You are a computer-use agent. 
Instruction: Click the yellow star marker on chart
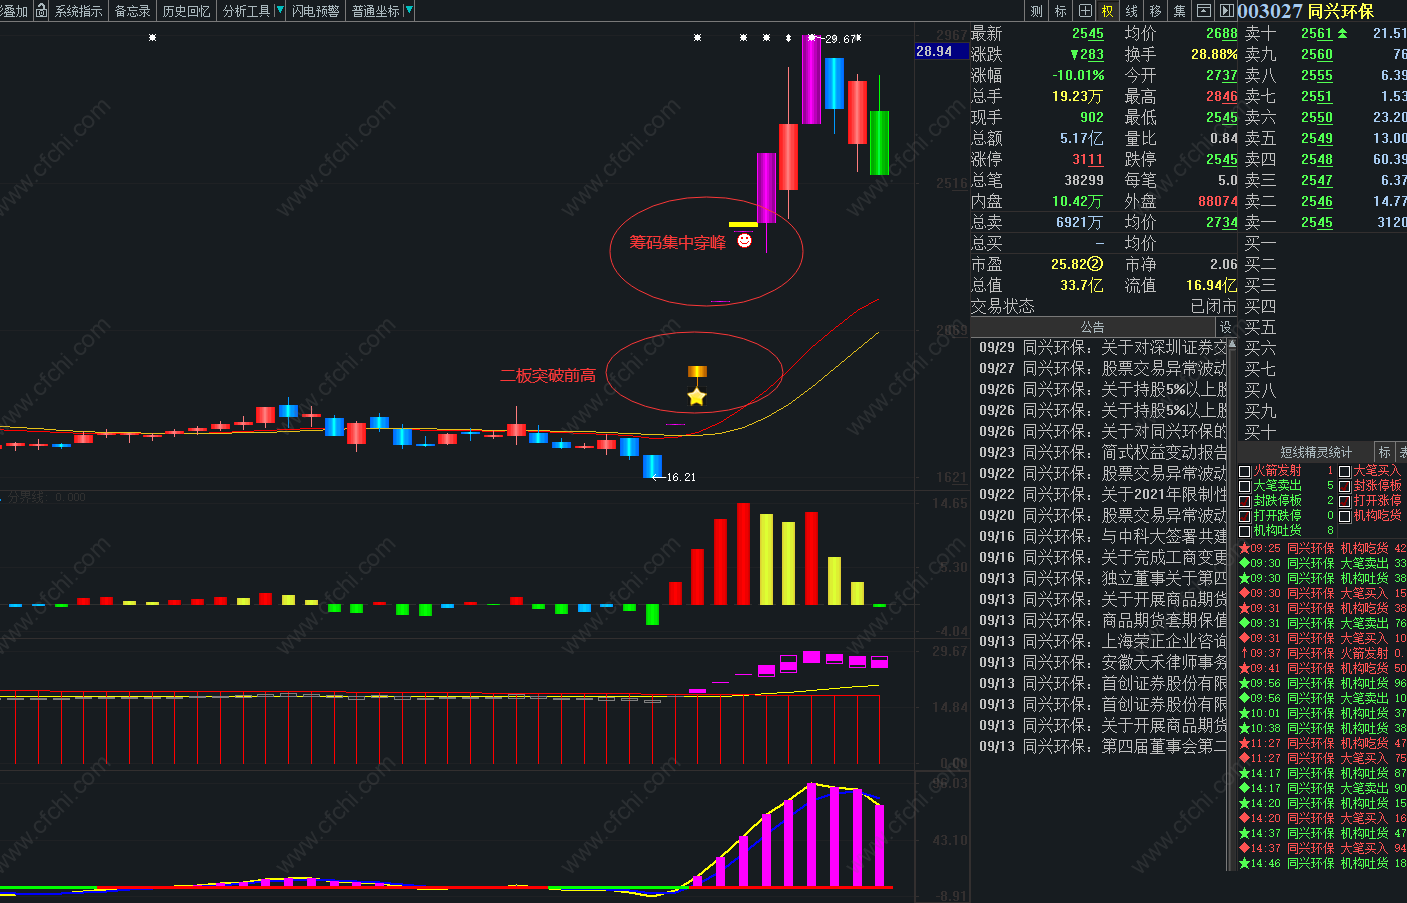(x=697, y=397)
